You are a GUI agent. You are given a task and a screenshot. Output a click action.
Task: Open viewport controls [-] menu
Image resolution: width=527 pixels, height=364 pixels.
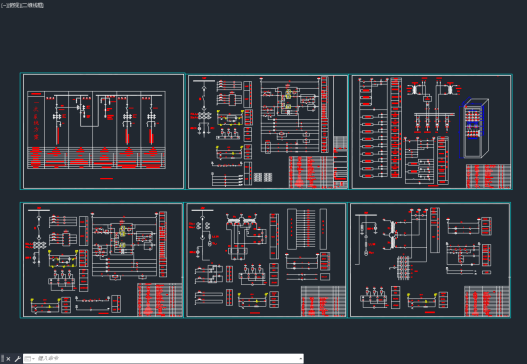(3, 5)
